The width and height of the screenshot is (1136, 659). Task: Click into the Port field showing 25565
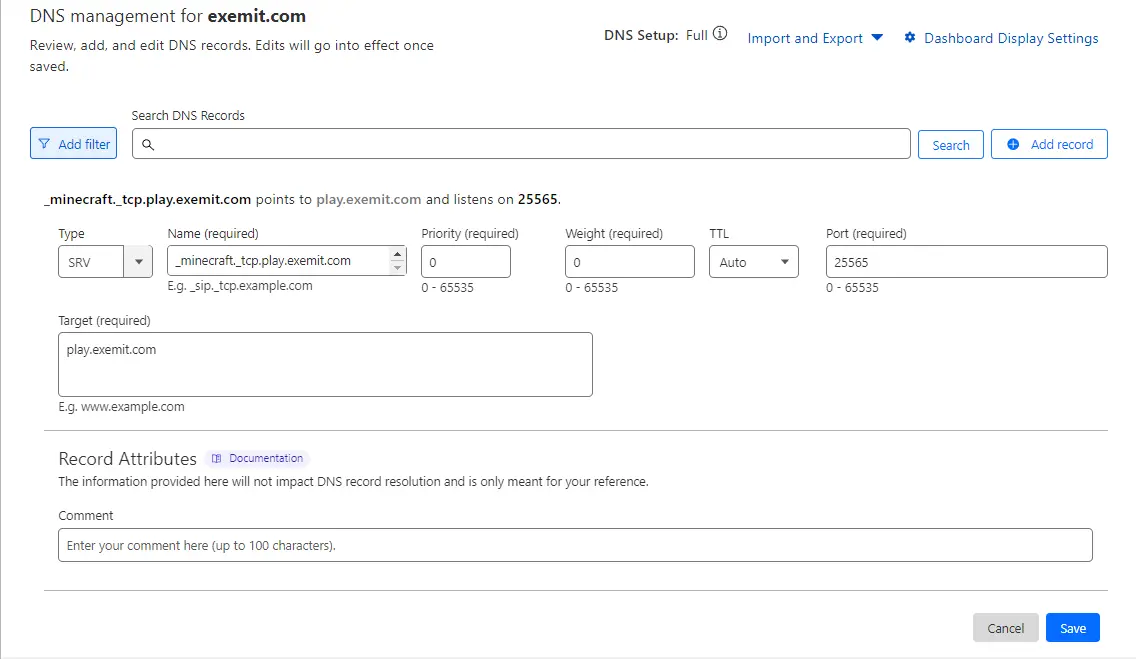(966, 262)
